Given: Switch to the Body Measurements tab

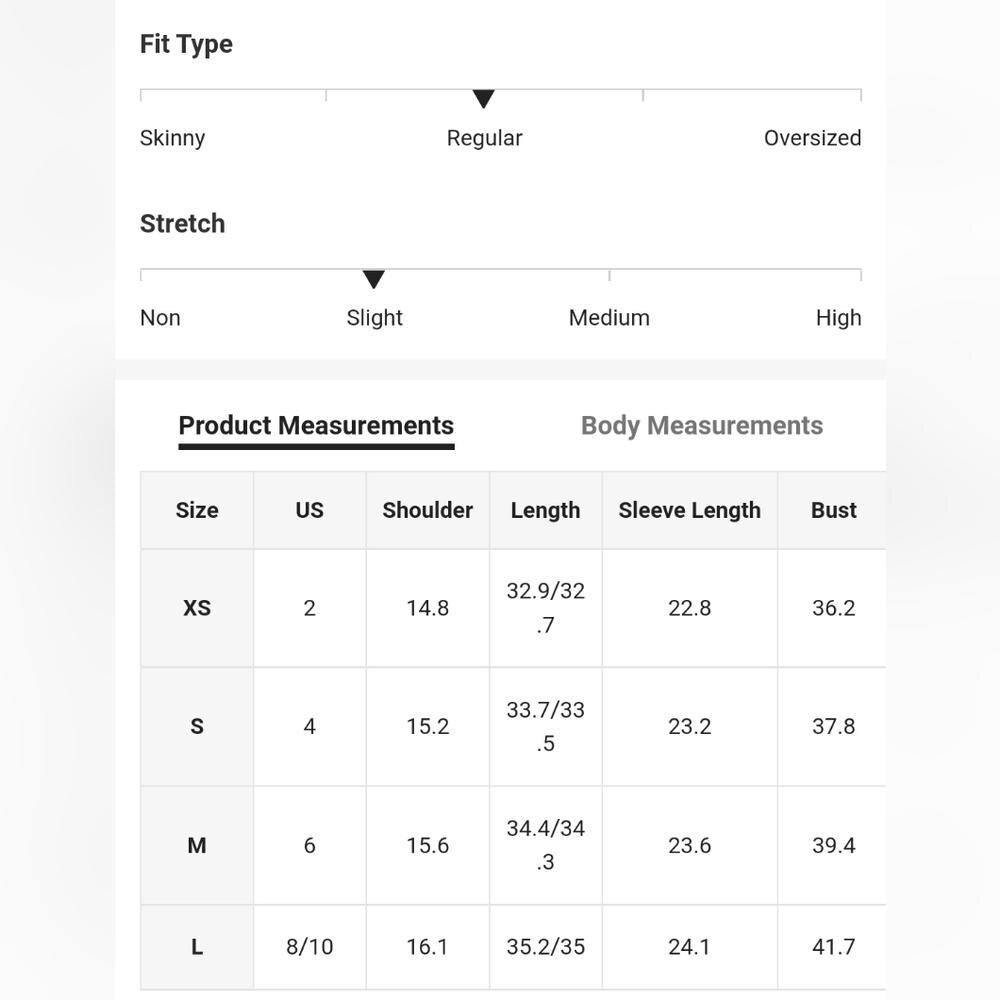Looking at the screenshot, I should pos(701,426).
